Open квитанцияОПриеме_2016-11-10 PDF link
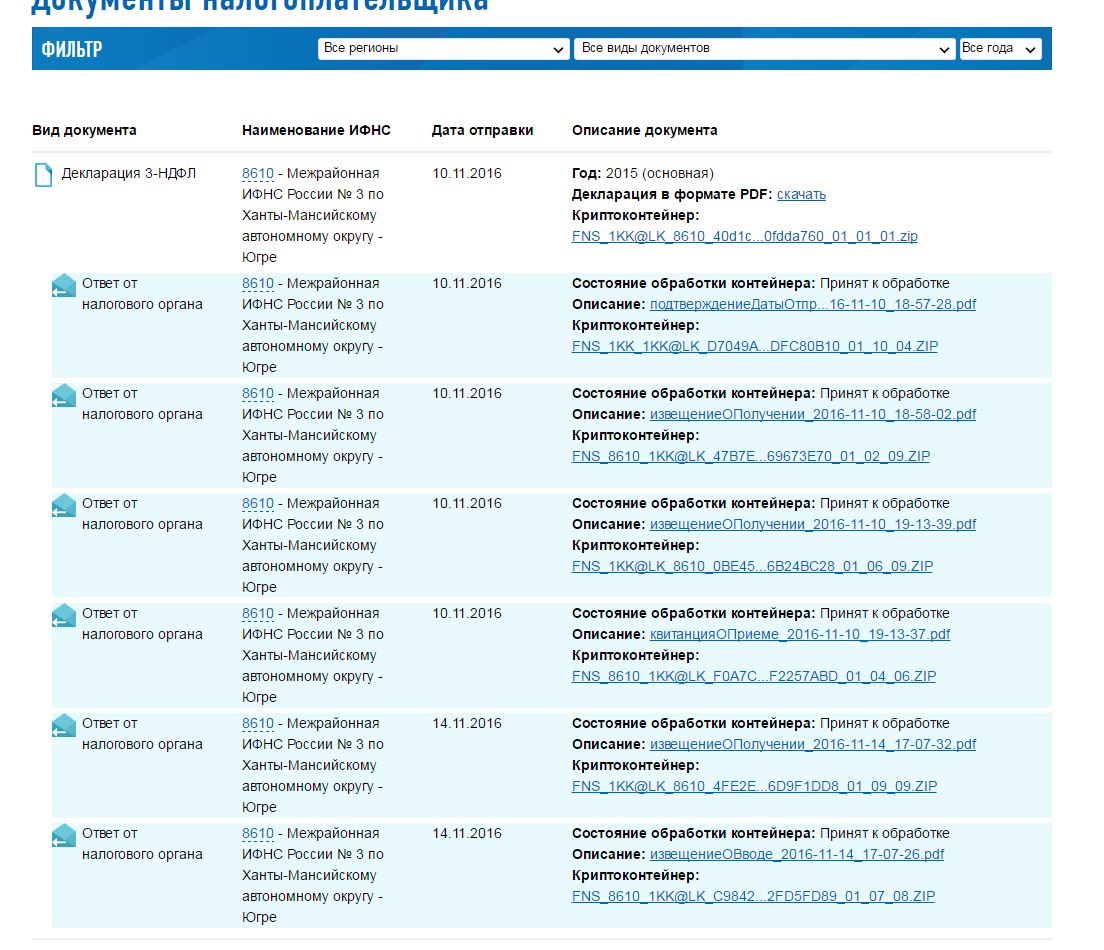1104x950 pixels. pyautogui.click(x=800, y=634)
